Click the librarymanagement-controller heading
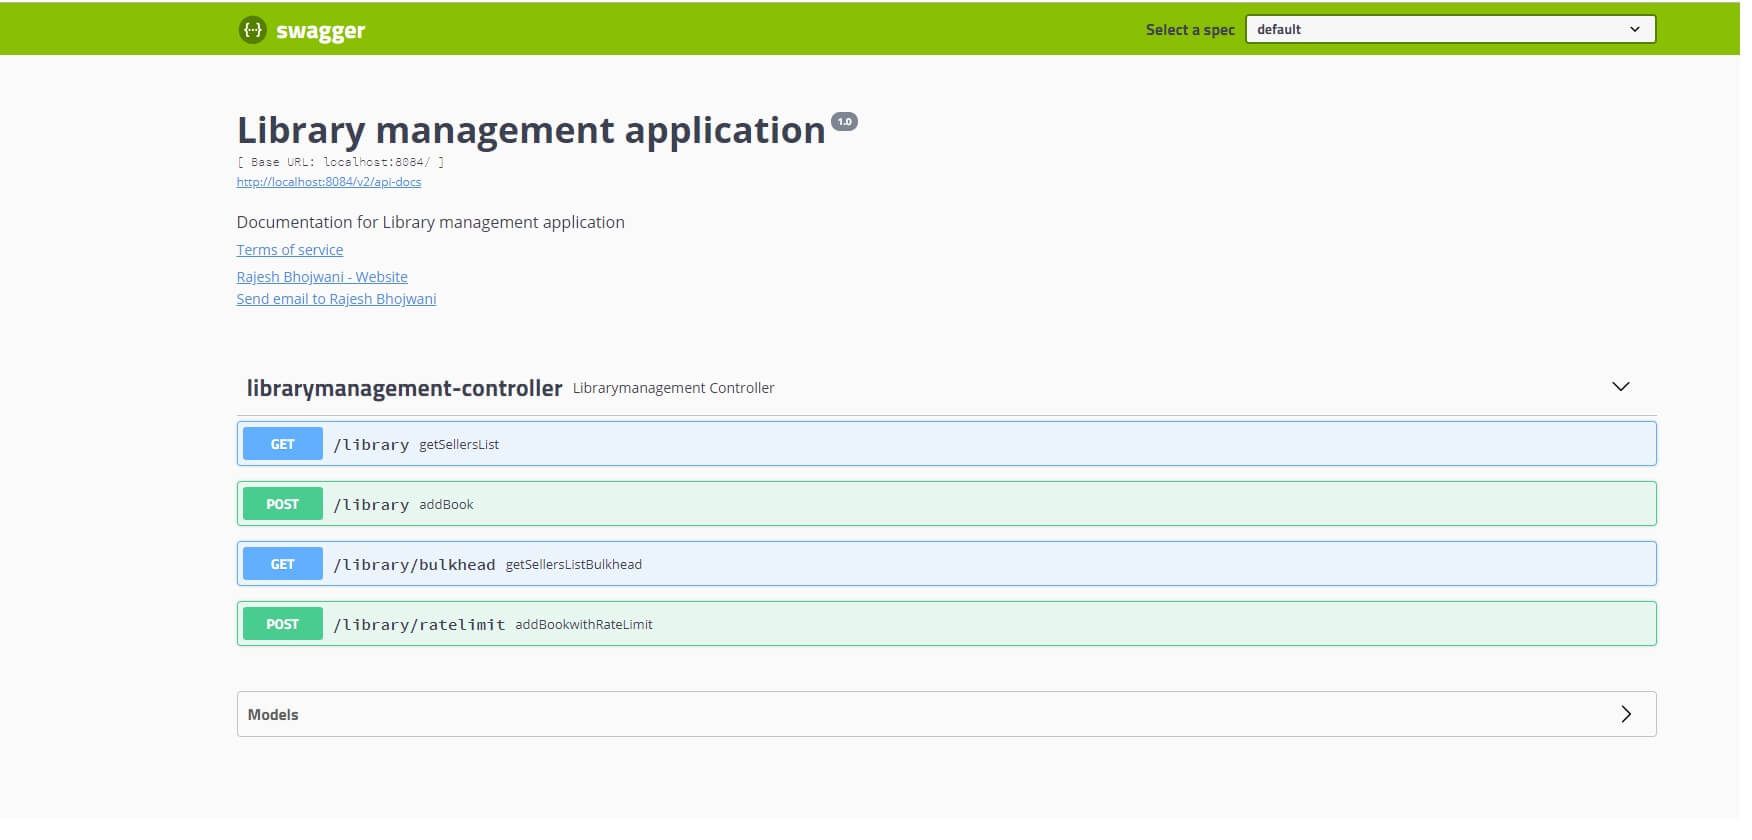The image size is (1752, 840). (x=405, y=388)
